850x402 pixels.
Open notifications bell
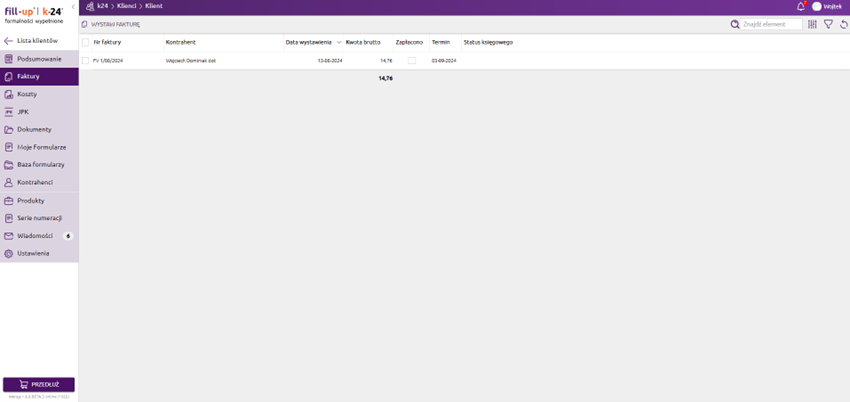[801, 7]
